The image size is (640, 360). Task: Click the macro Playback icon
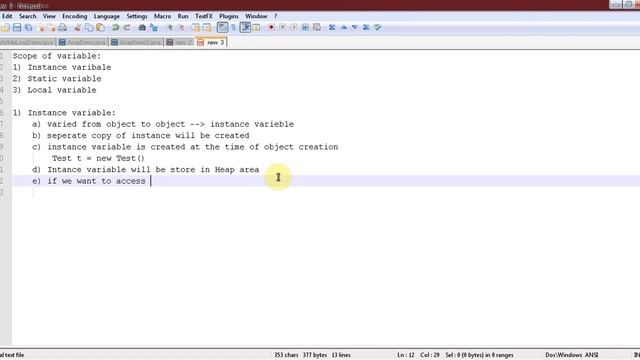tap(294, 27)
